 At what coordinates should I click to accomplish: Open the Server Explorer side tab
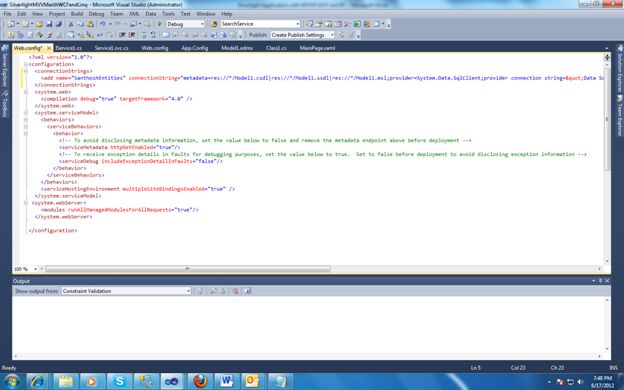click(4, 66)
